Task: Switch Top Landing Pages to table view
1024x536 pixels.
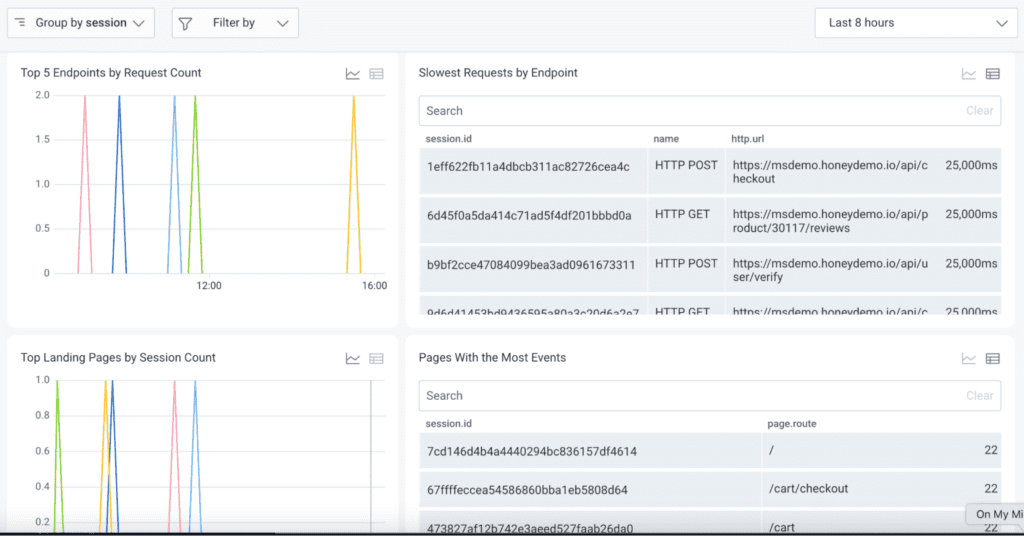Action: click(x=376, y=359)
